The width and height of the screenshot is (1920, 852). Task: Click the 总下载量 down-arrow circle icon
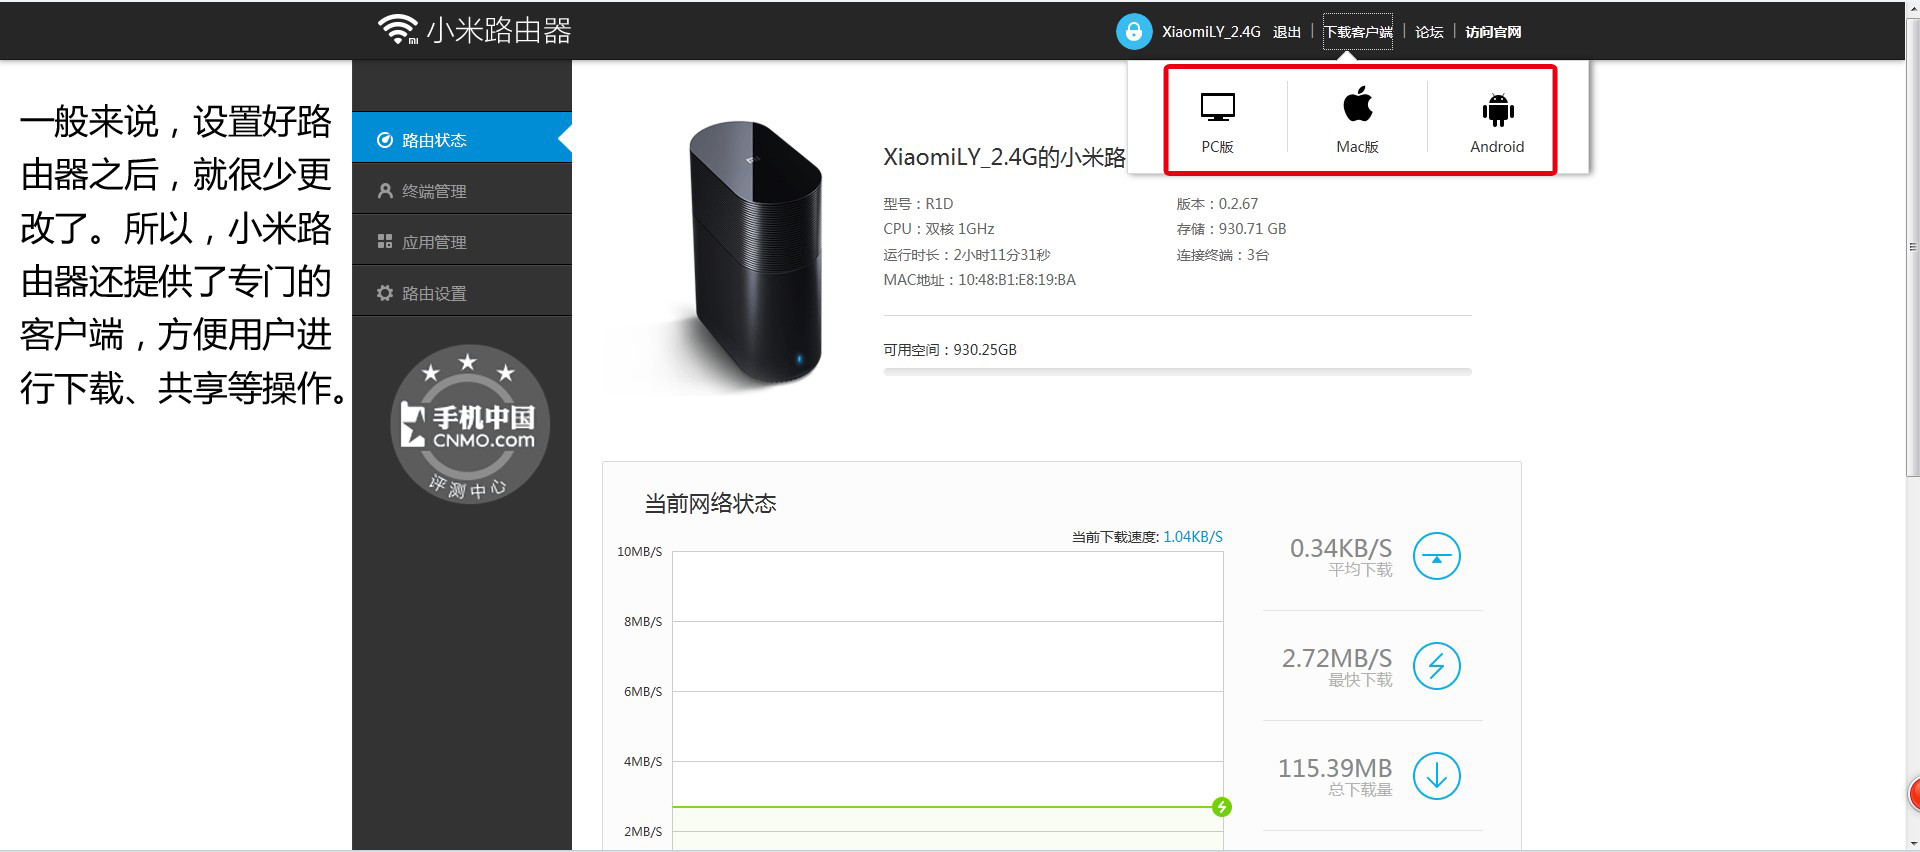(1436, 776)
